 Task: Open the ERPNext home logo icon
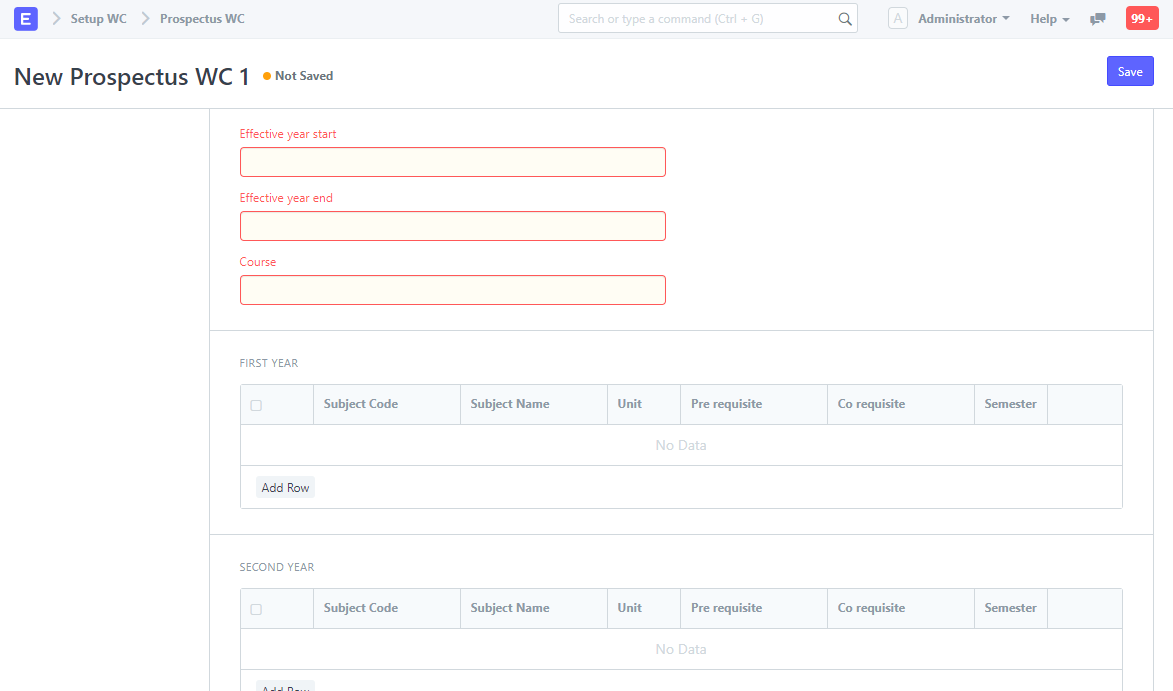pos(25,19)
